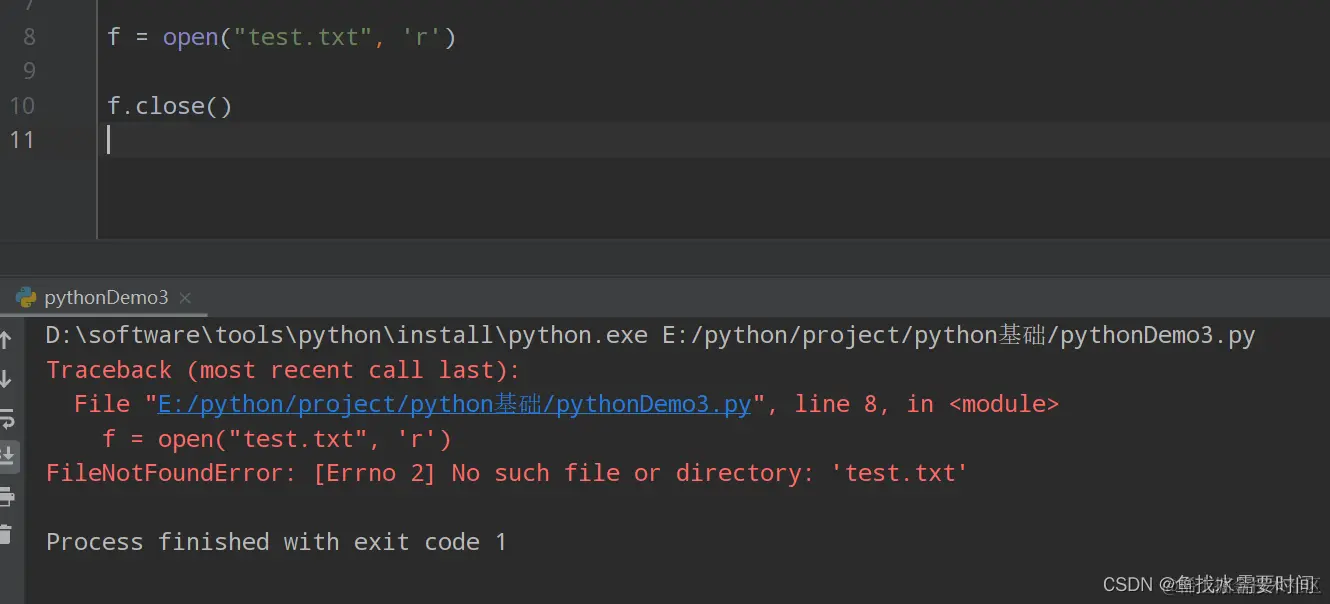This screenshot has height=604, width=1330.
Task: Click the FileNotFoundError message in console
Action: click(x=507, y=473)
